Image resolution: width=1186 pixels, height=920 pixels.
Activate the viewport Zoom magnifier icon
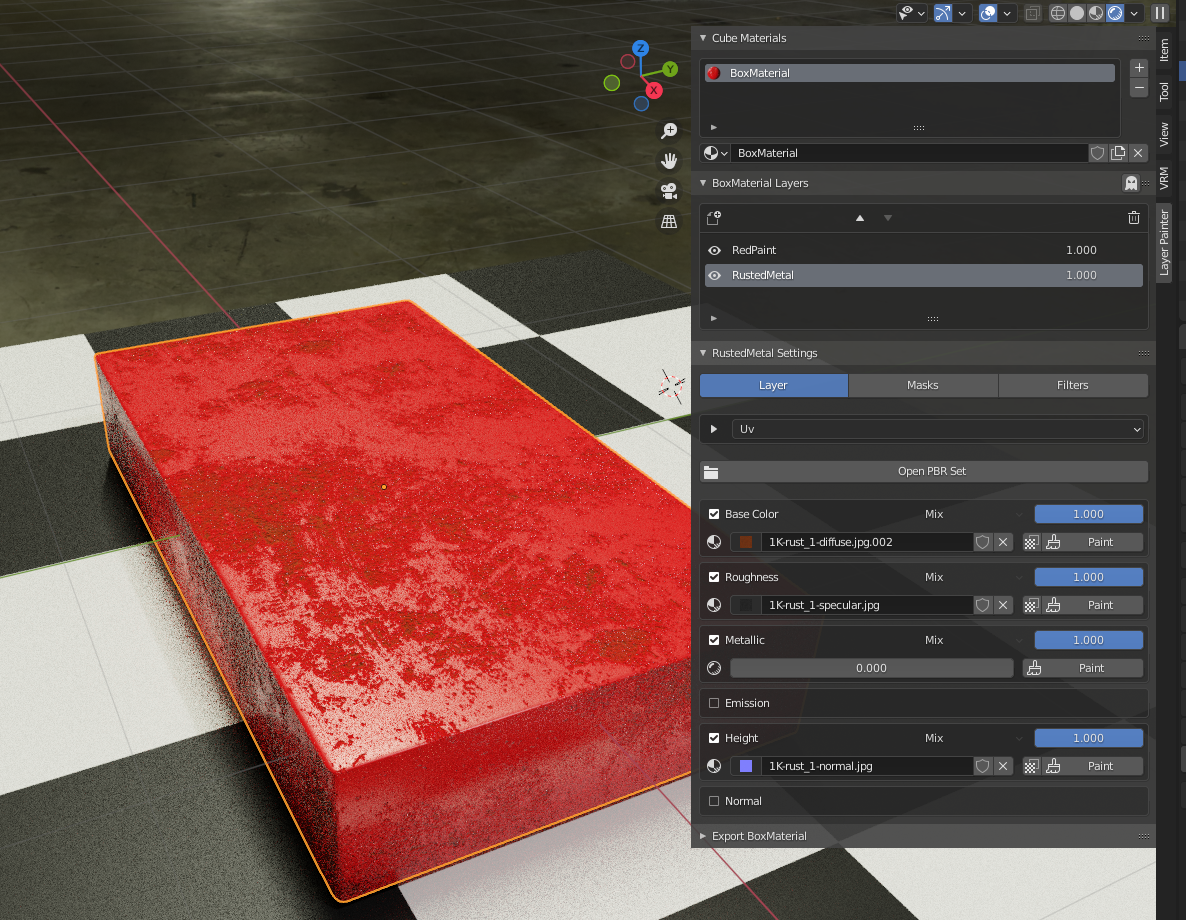(669, 130)
